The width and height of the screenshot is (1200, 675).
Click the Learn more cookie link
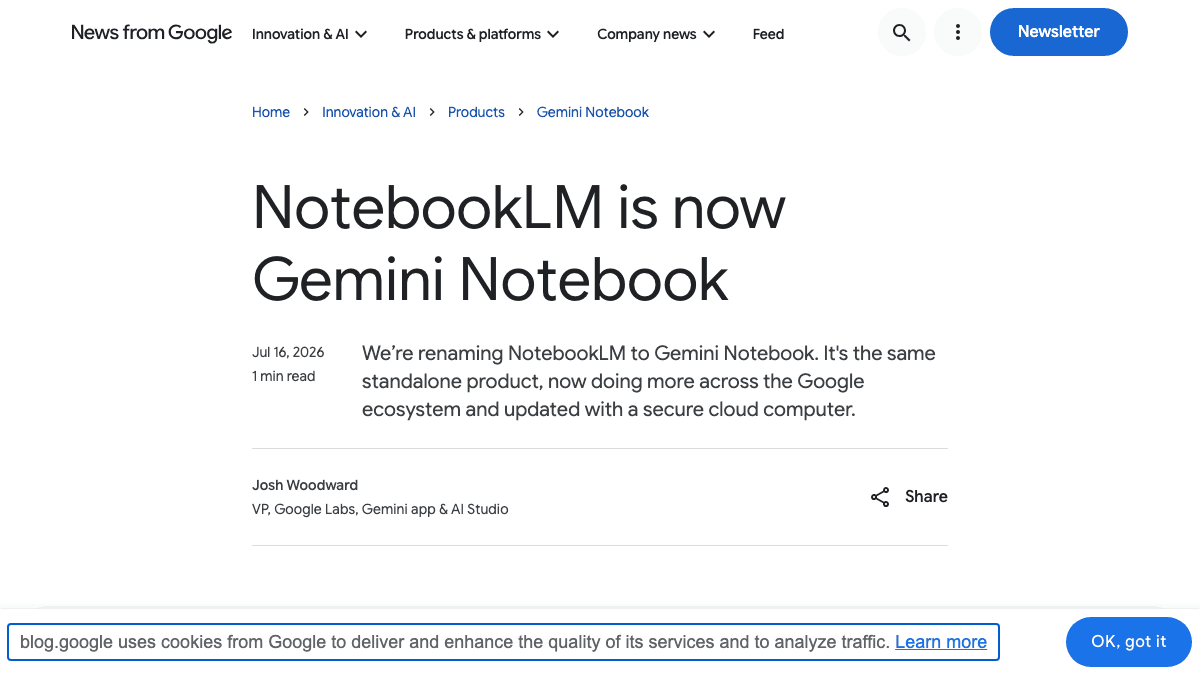941,642
